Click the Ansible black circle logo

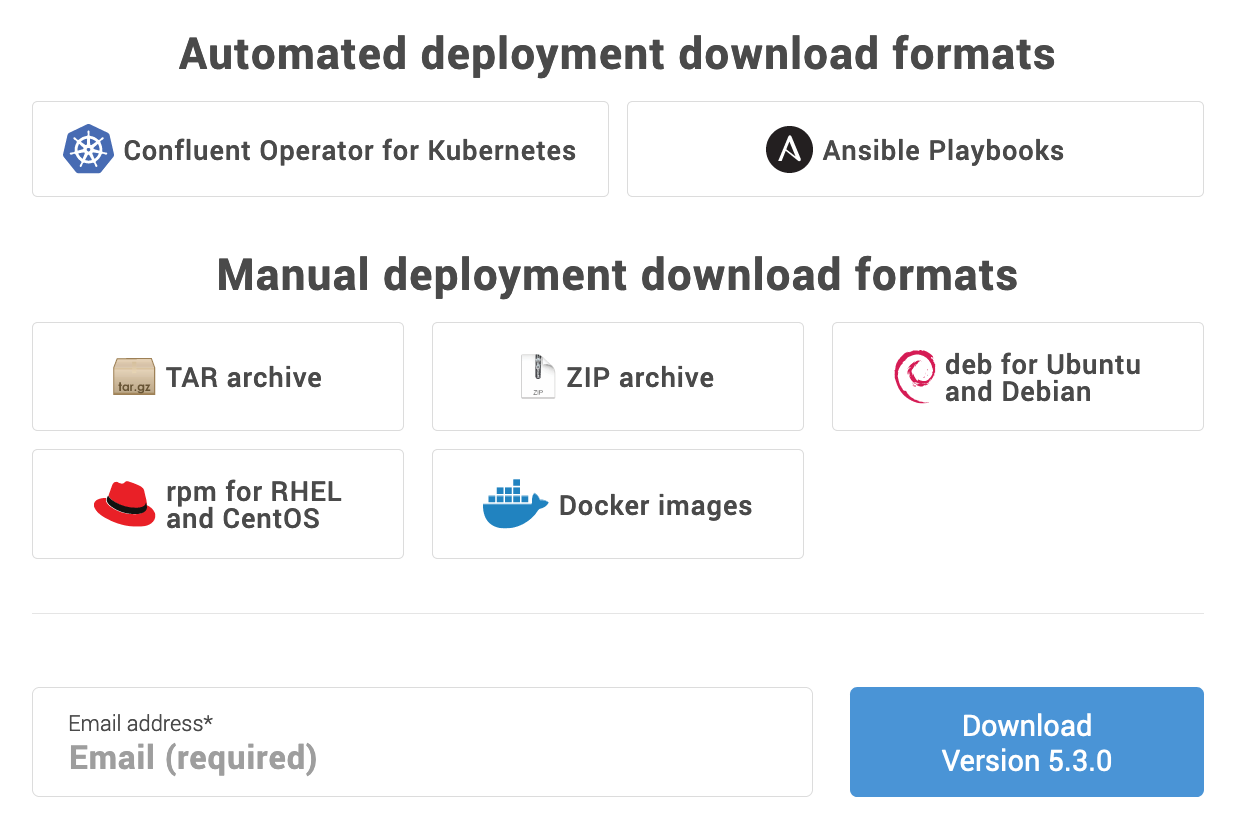tap(789, 150)
